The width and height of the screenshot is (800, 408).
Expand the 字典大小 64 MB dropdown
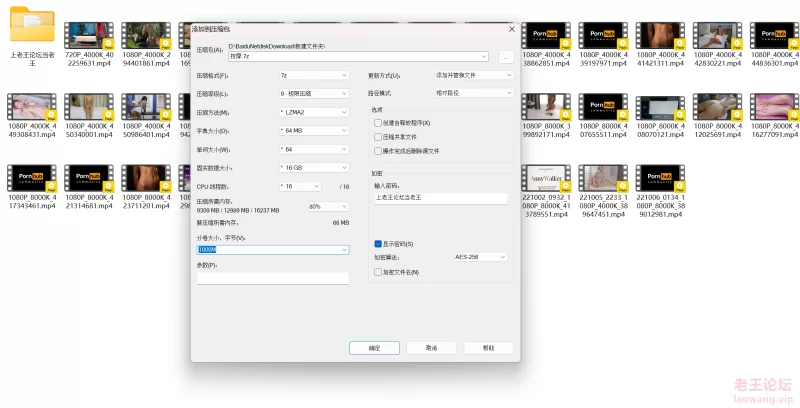314,131
